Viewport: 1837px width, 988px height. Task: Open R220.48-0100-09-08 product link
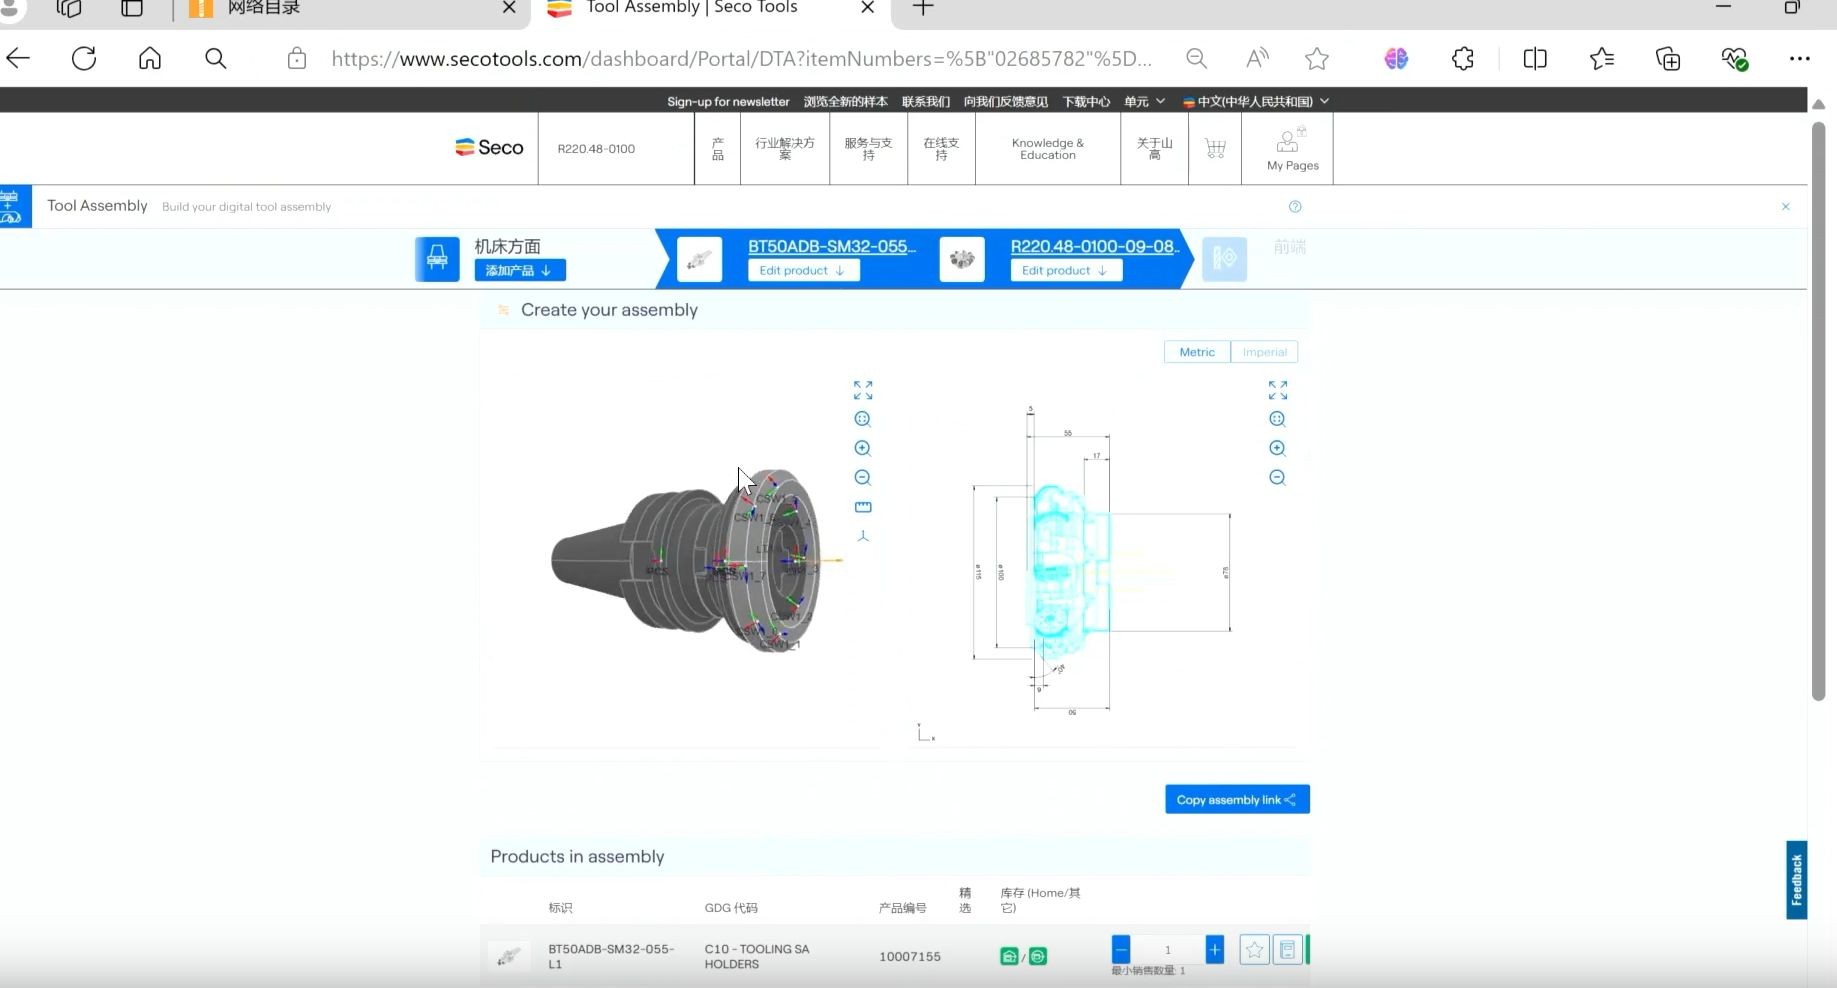[1095, 246]
